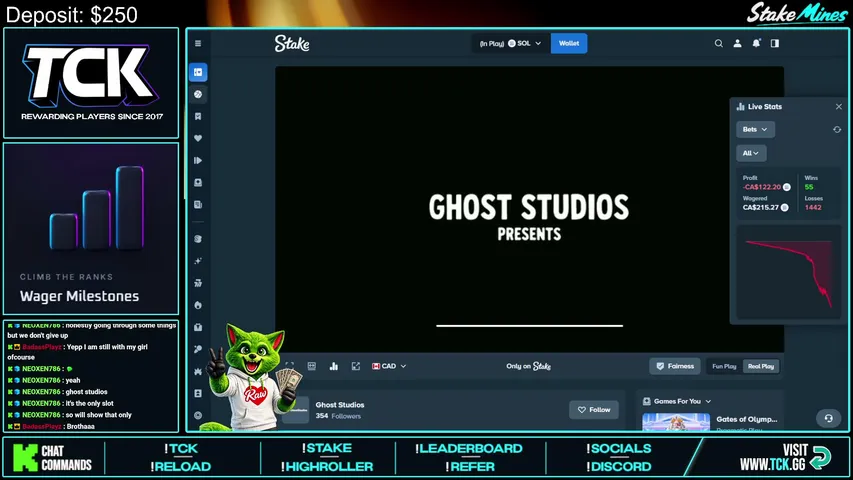853x480 pixels.
Task: Click the -CA$122.20 profit value
Action: (x=762, y=187)
